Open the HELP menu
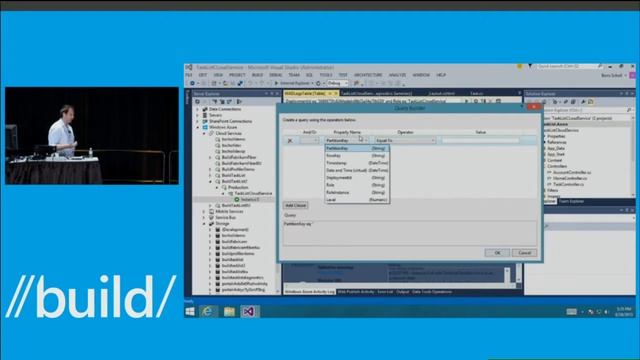 (441, 75)
